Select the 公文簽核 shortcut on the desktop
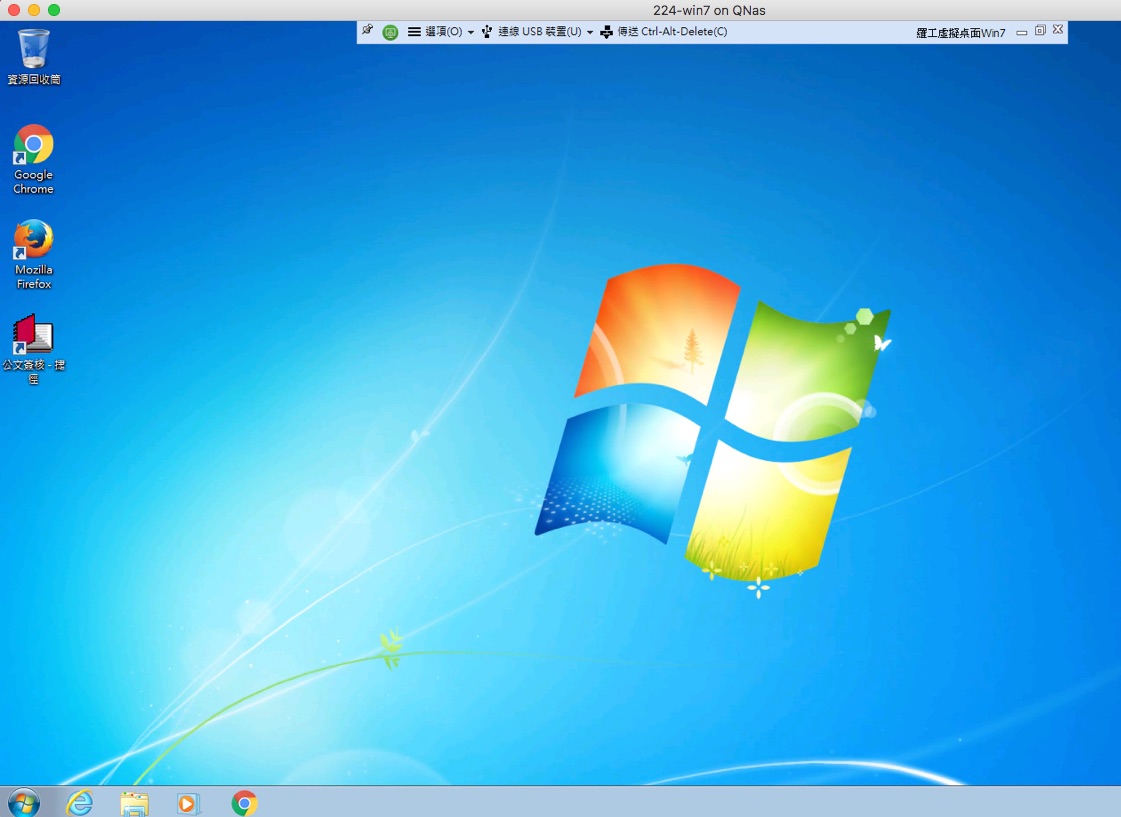Image resolution: width=1121 pixels, height=817 pixels. [x=34, y=349]
